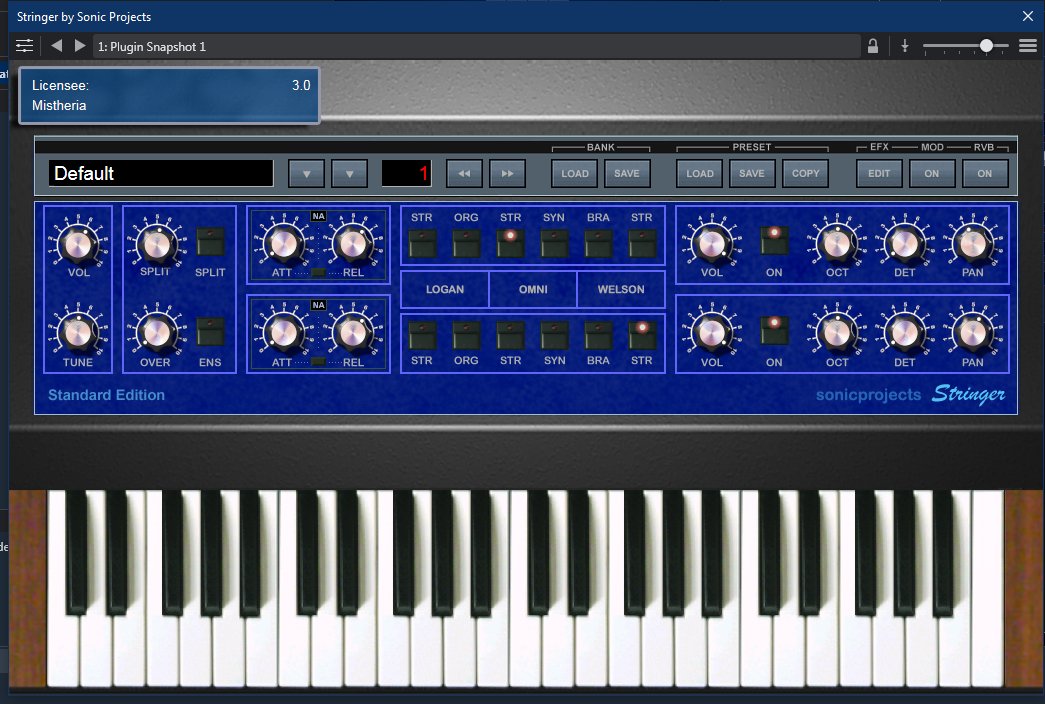Click upper layer PAN knob

(x=972, y=243)
